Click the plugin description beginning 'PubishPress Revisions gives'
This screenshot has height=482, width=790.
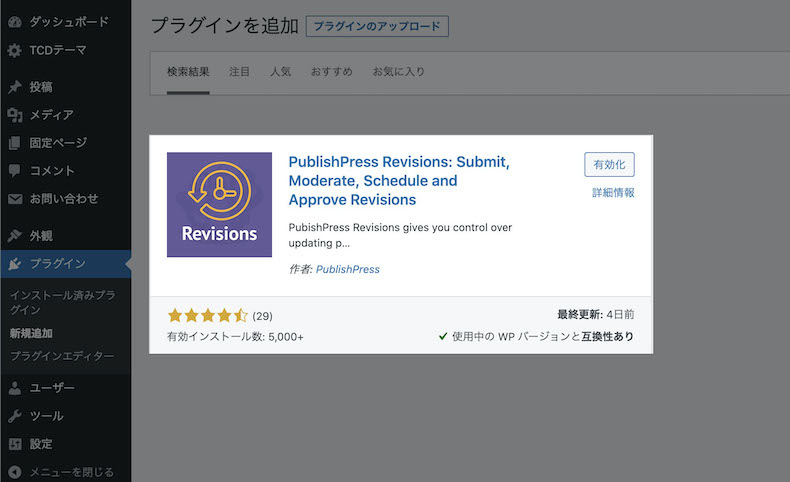tap(400, 235)
